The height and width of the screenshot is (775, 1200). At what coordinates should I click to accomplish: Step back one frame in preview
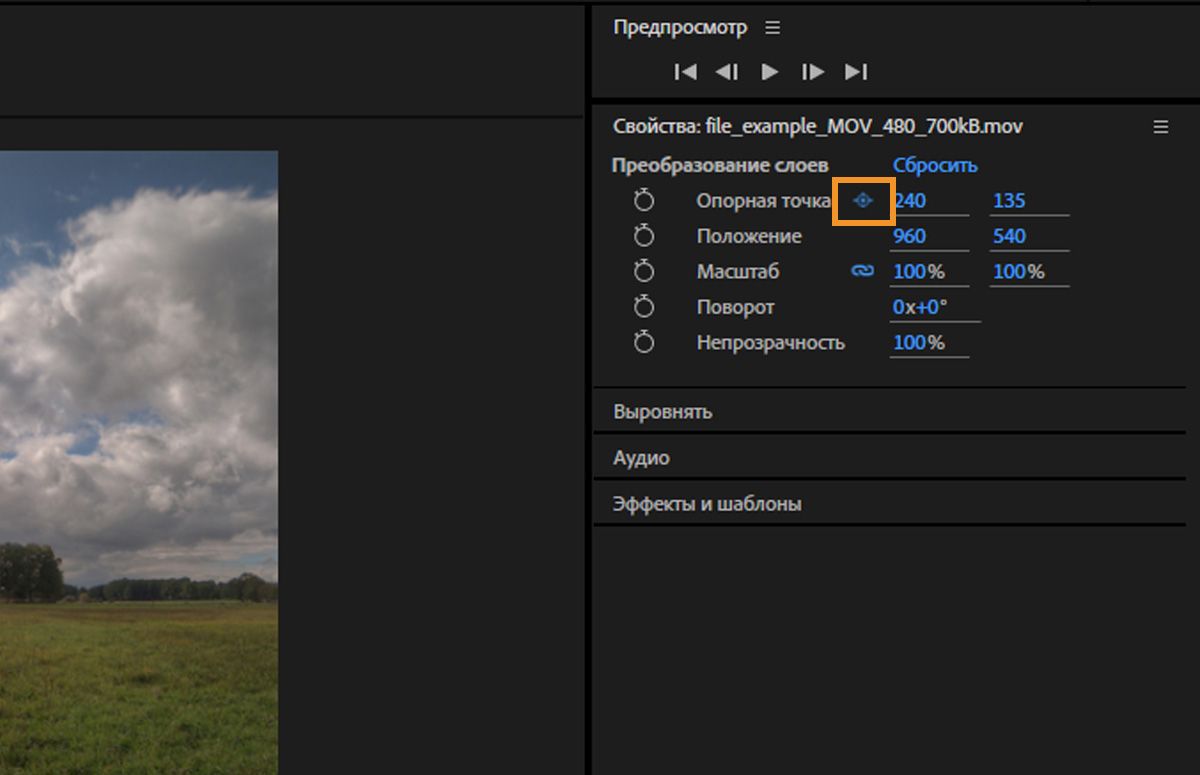[727, 72]
